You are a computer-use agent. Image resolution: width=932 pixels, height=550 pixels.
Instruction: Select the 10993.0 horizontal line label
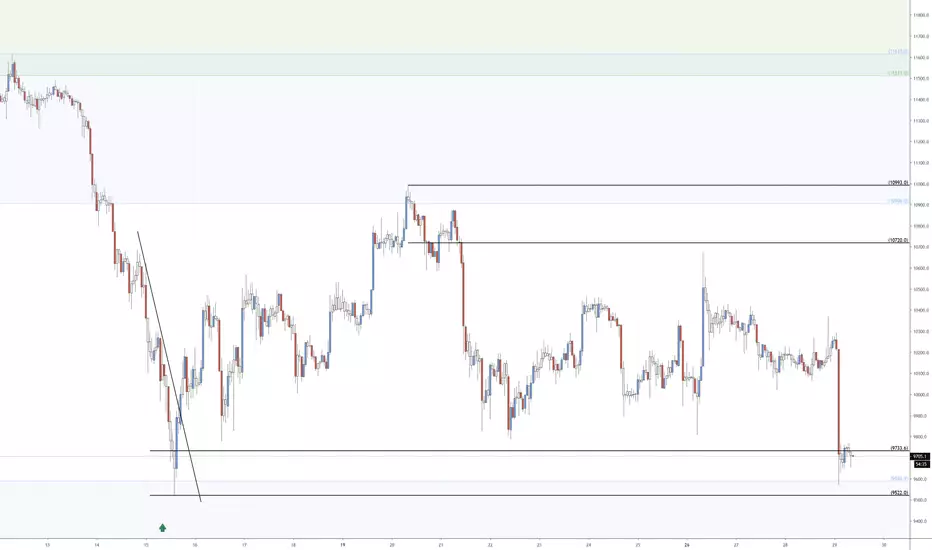[x=898, y=183]
